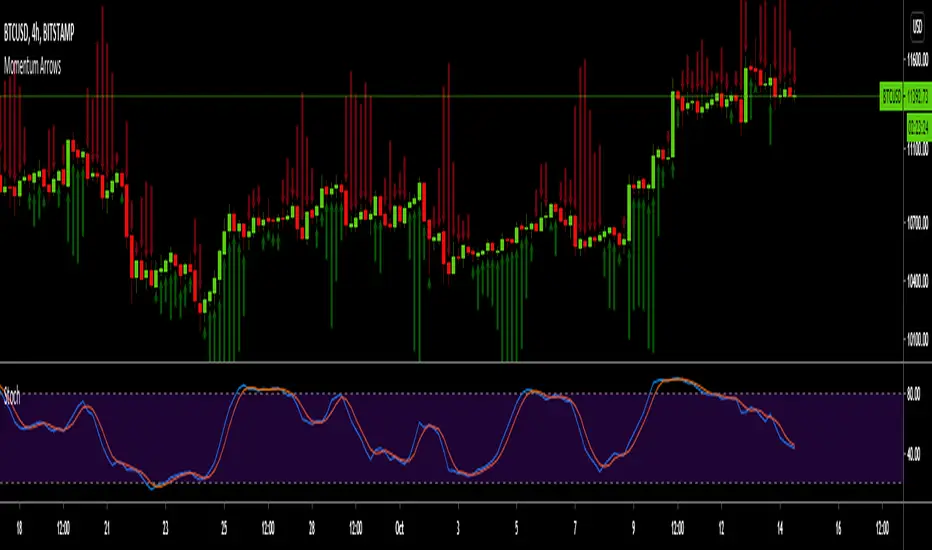
Task: Click the 10700.00 price axis label
Action: pyautogui.click(x=917, y=223)
